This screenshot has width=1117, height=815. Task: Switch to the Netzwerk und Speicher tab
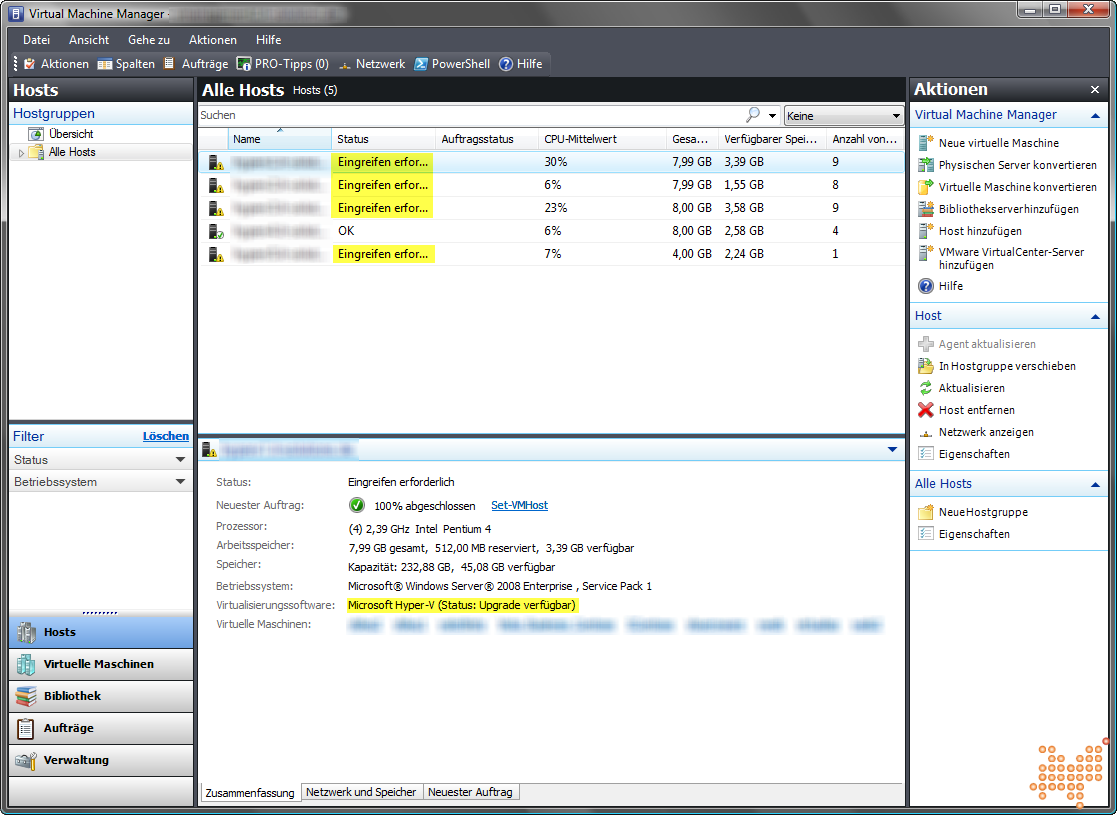(x=360, y=792)
